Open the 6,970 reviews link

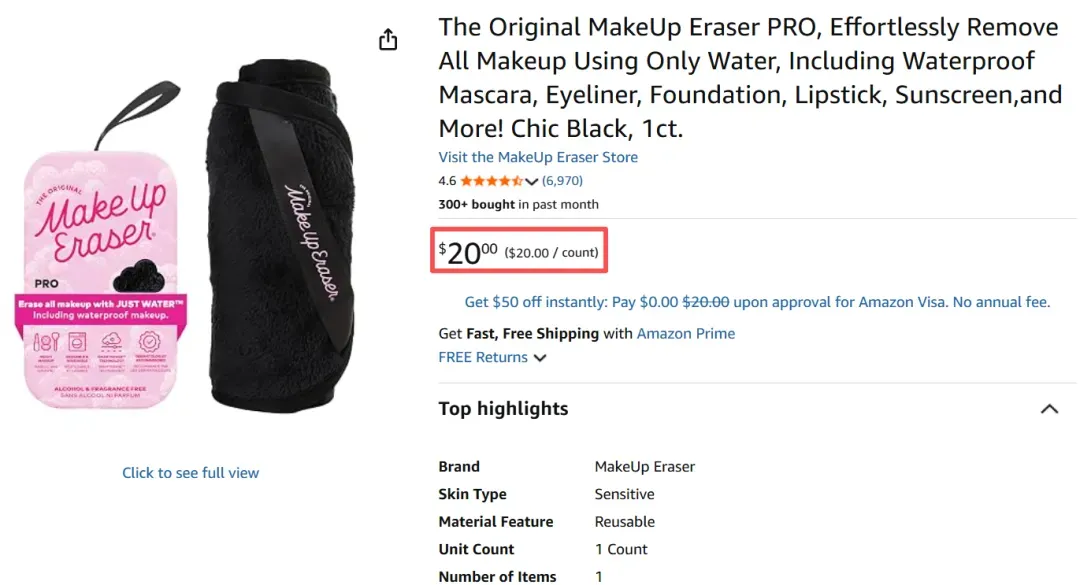562,181
